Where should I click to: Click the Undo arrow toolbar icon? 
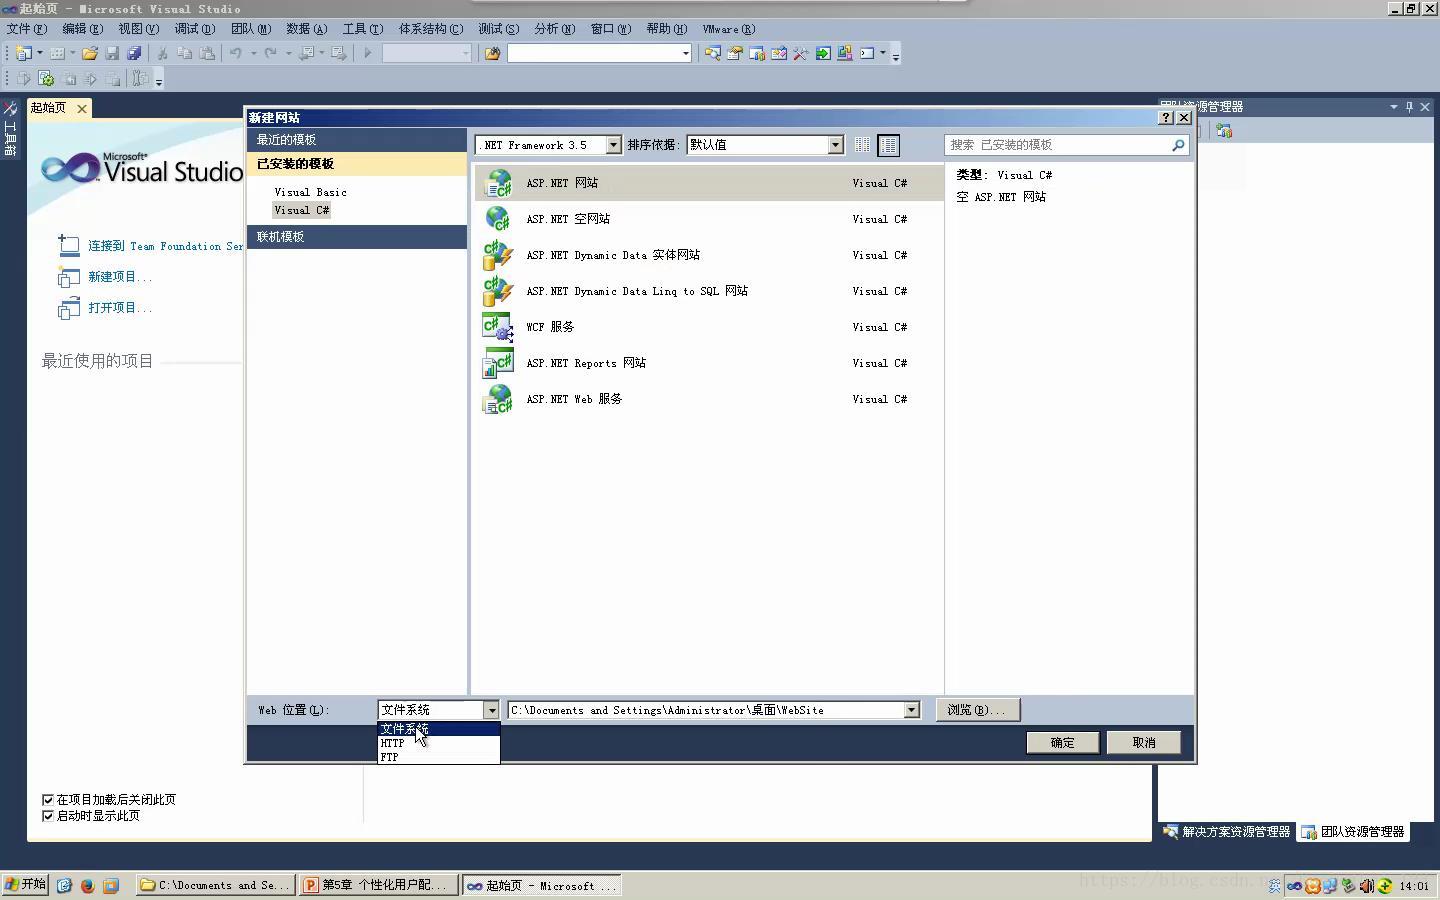pyautogui.click(x=236, y=53)
